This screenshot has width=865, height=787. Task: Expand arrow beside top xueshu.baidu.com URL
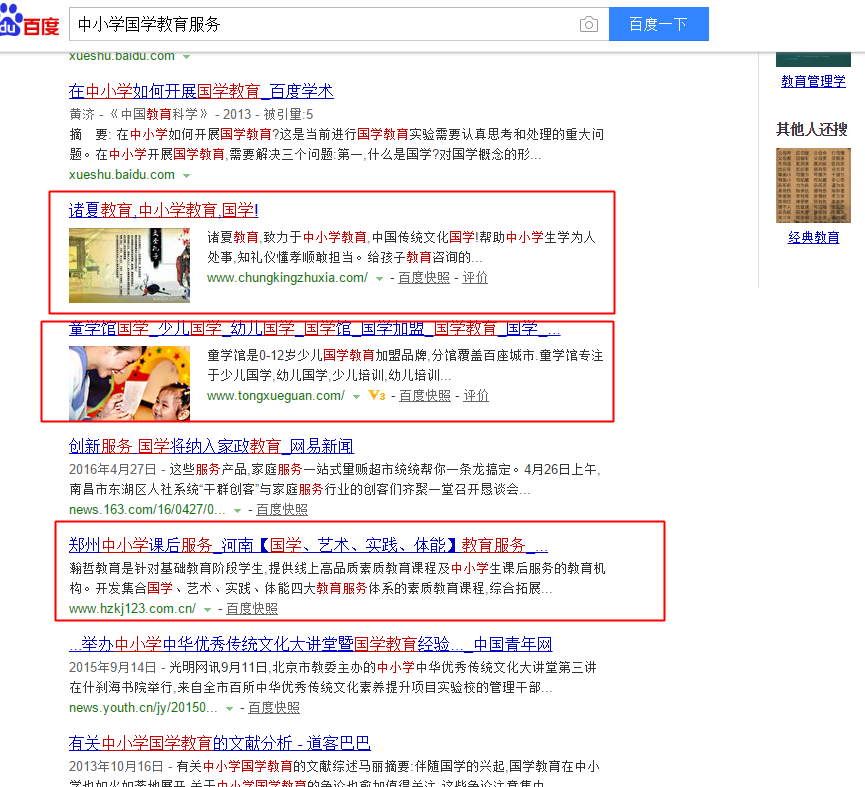pos(186,57)
